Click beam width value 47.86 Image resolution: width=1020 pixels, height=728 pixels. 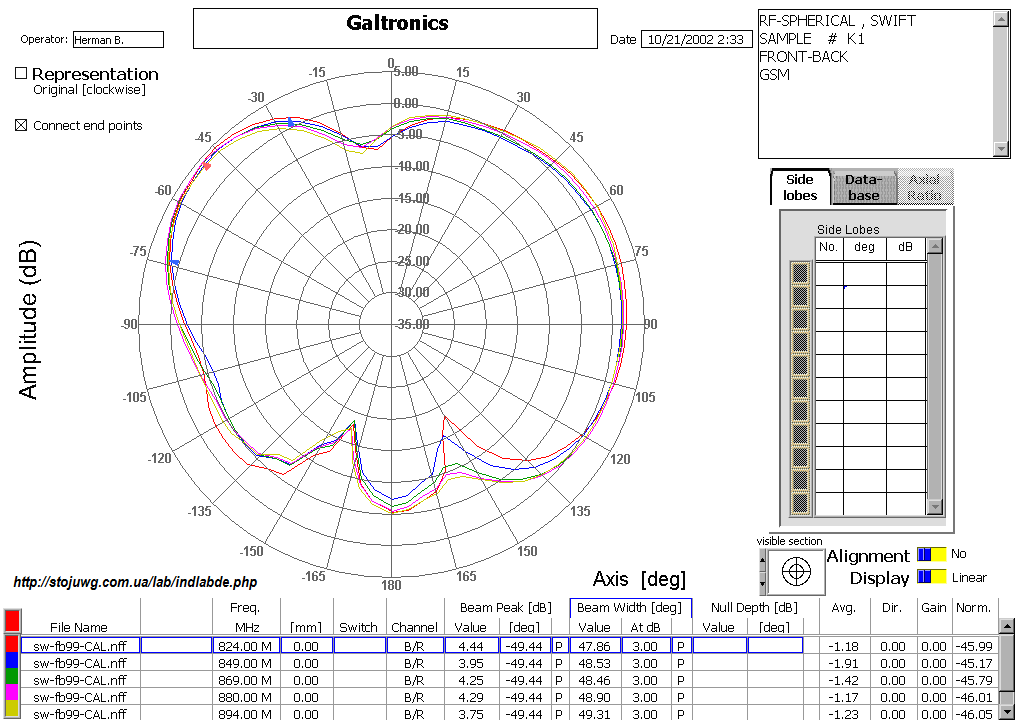click(595, 646)
